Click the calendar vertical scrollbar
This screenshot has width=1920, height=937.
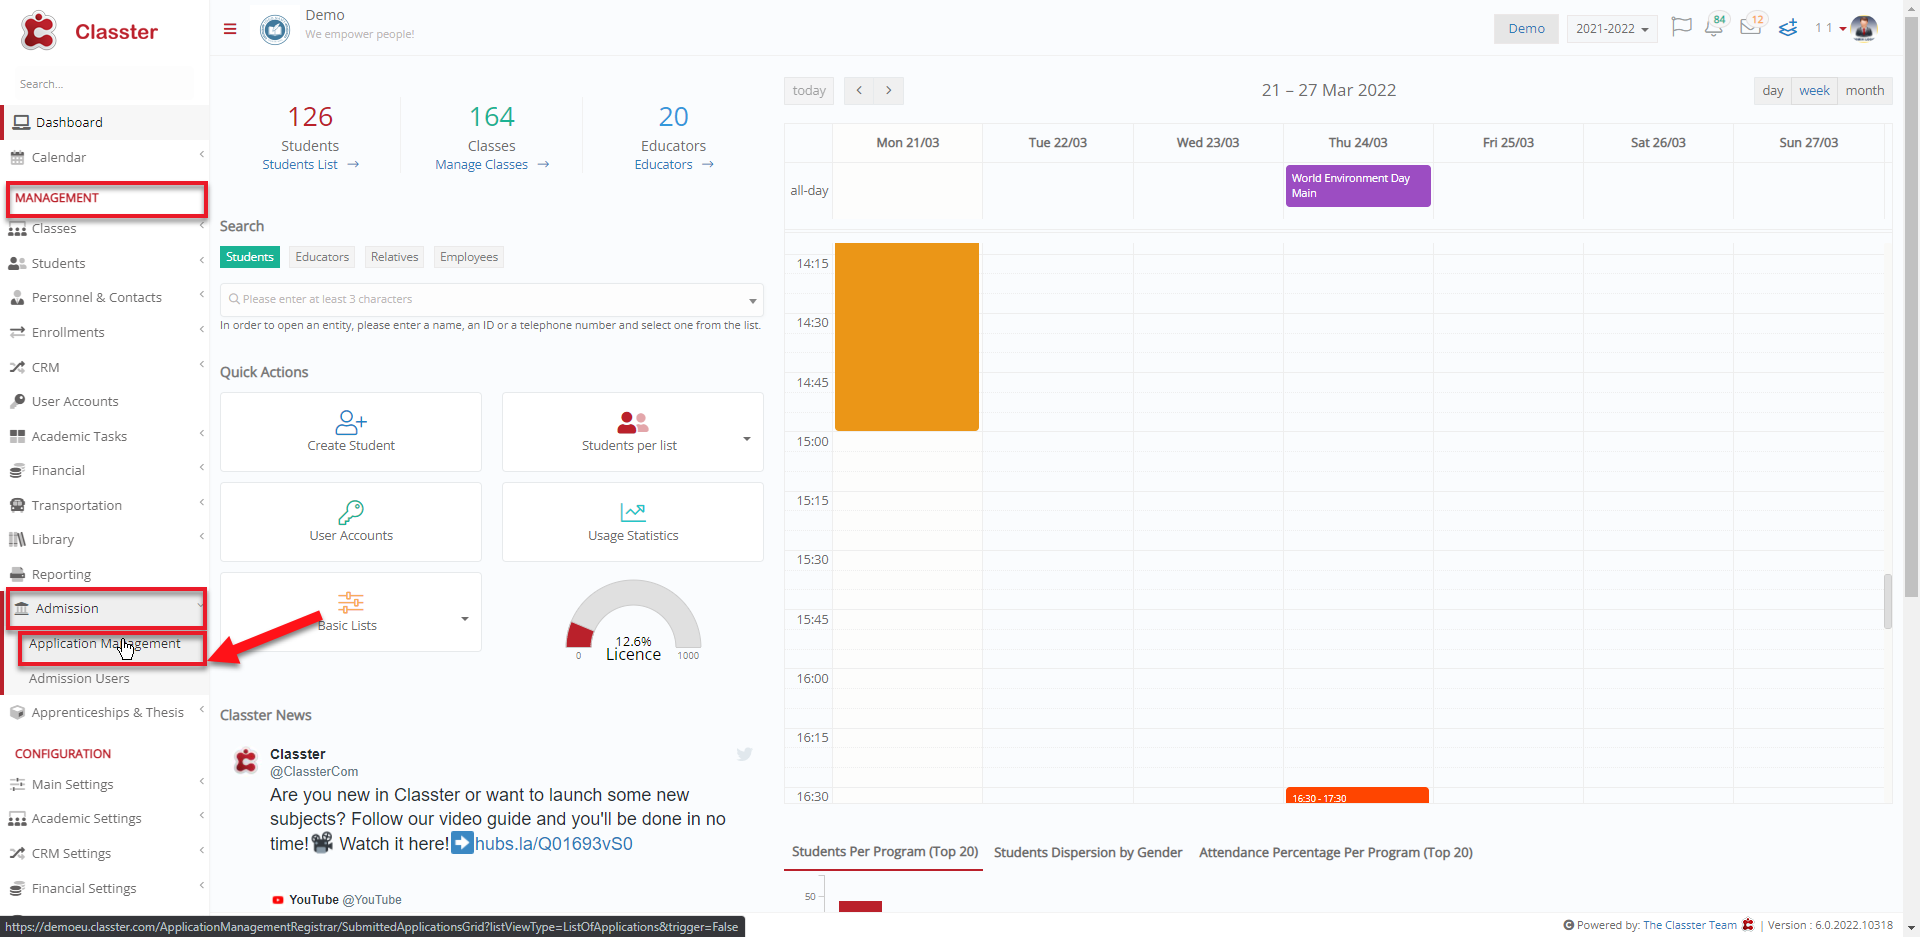1888,601
